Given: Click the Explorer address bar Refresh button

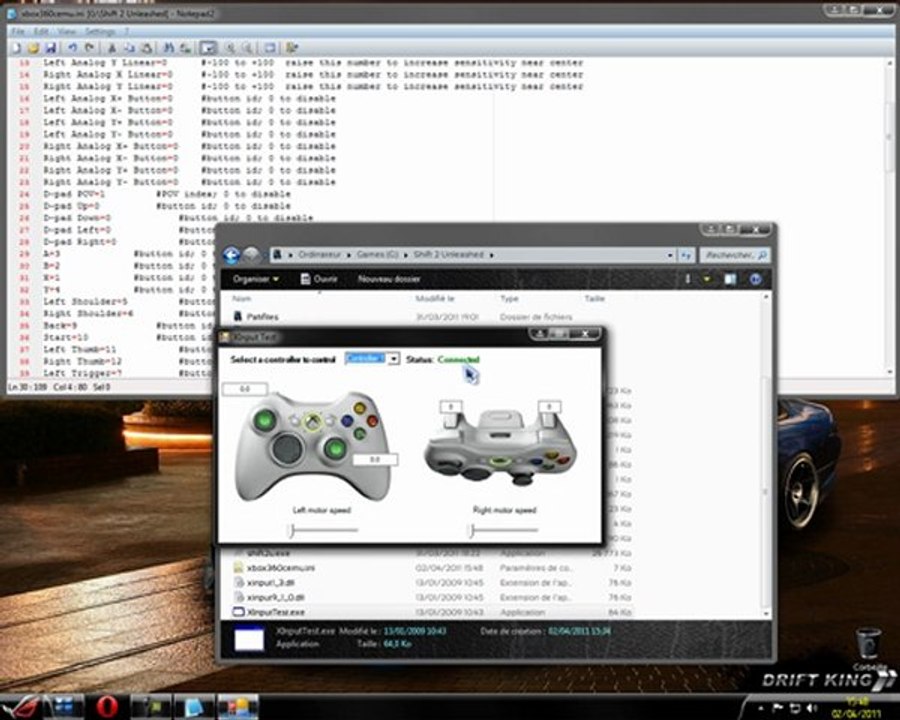Looking at the screenshot, I should 686,255.
